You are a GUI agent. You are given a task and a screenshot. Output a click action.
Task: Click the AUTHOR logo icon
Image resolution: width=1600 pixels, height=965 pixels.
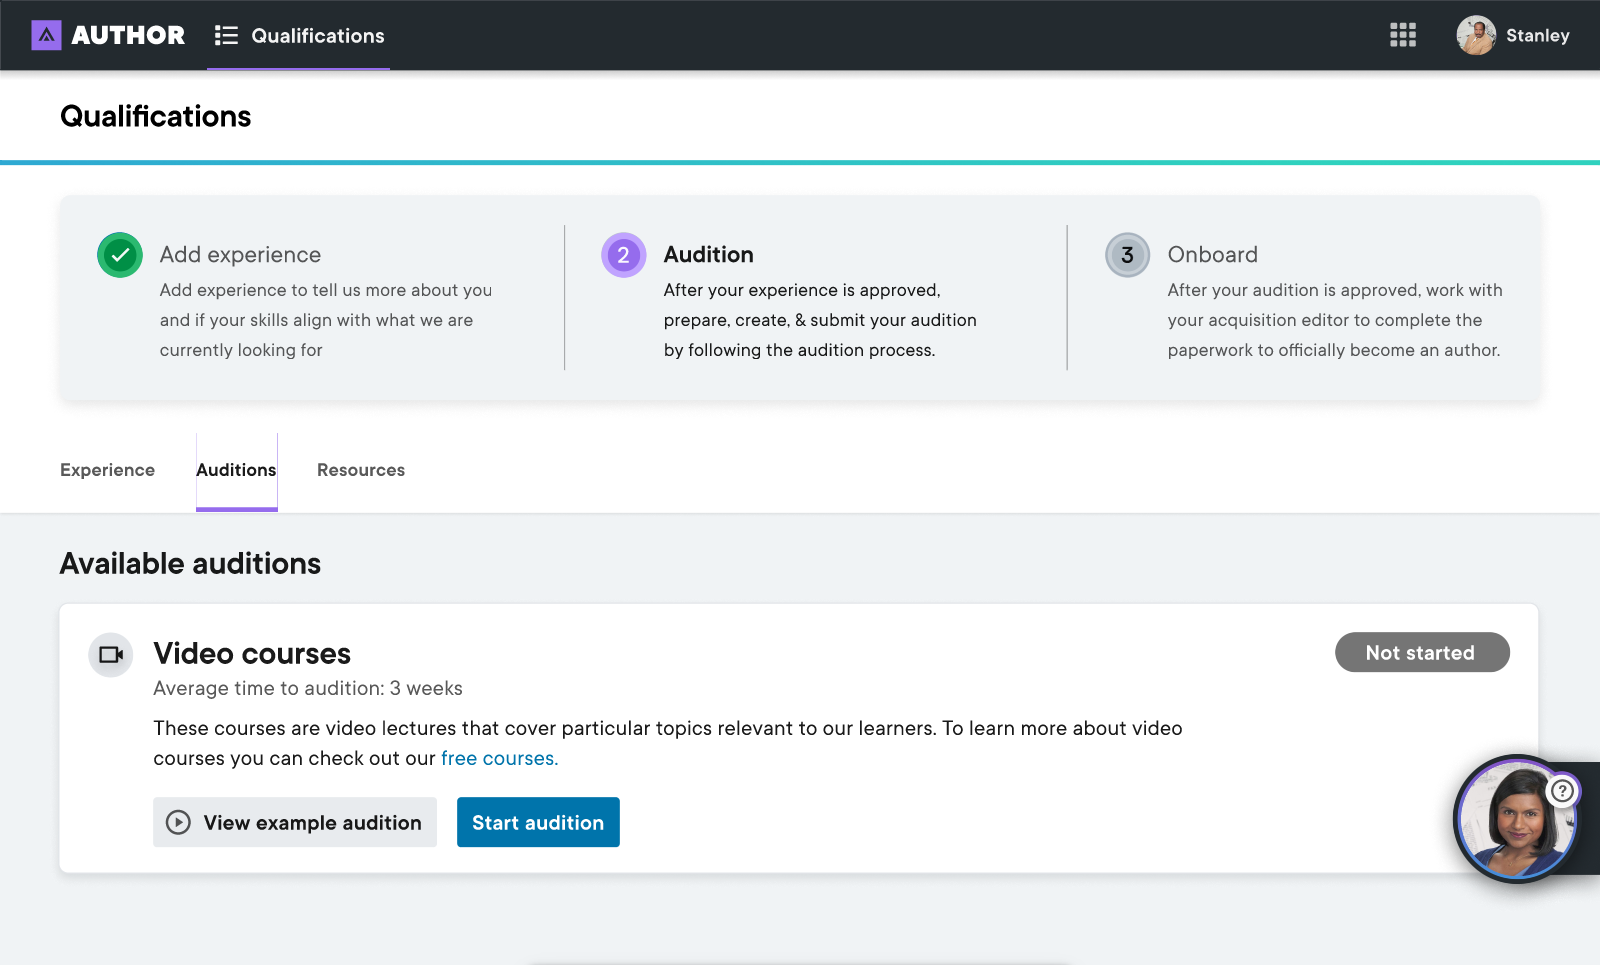tap(46, 35)
